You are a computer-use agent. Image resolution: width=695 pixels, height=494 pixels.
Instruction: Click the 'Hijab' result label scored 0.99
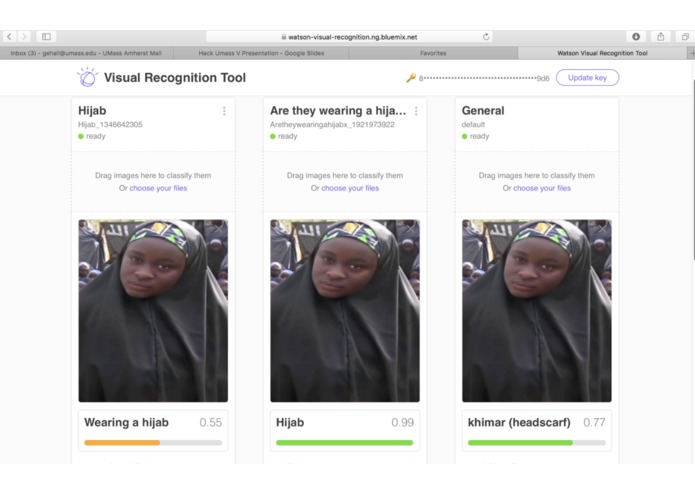click(290, 423)
